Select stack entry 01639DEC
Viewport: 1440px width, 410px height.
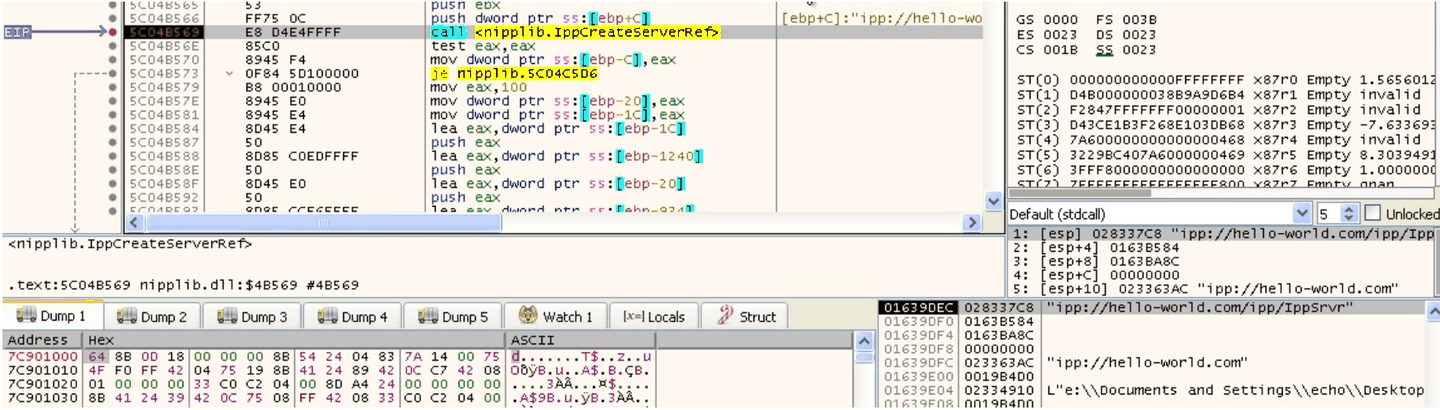[x=1150, y=308]
